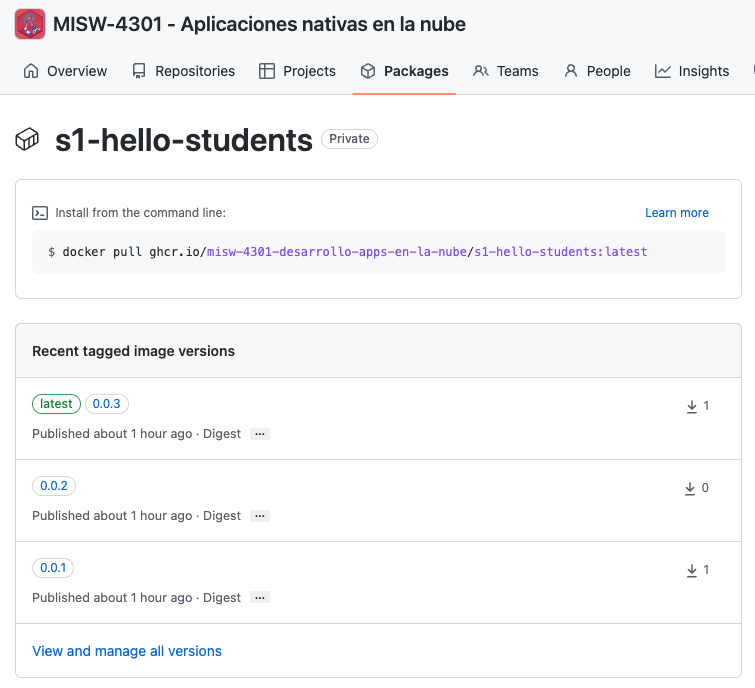Click the graph icon beside Insights
Image resolution: width=755 pixels, height=688 pixels.
pyautogui.click(x=663, y=71)
